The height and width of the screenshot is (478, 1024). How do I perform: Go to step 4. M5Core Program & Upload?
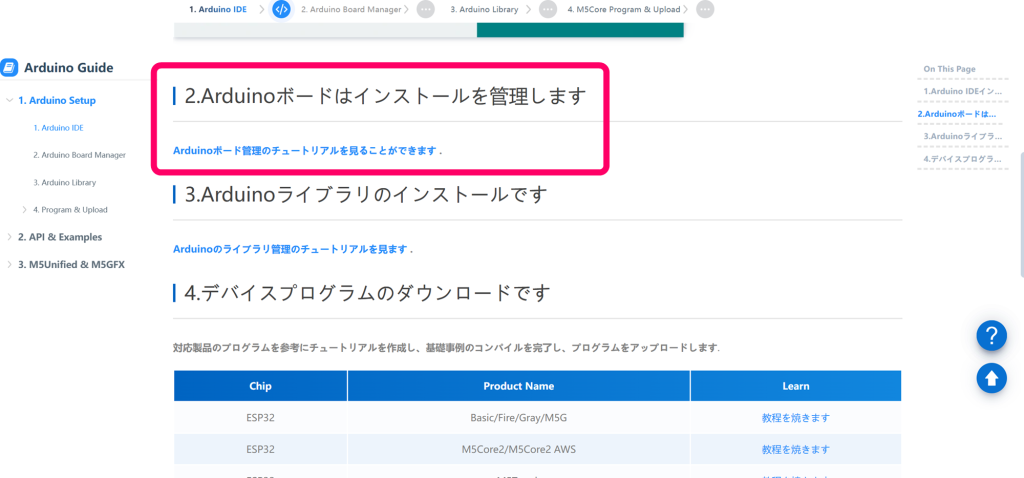coord(624,9)
